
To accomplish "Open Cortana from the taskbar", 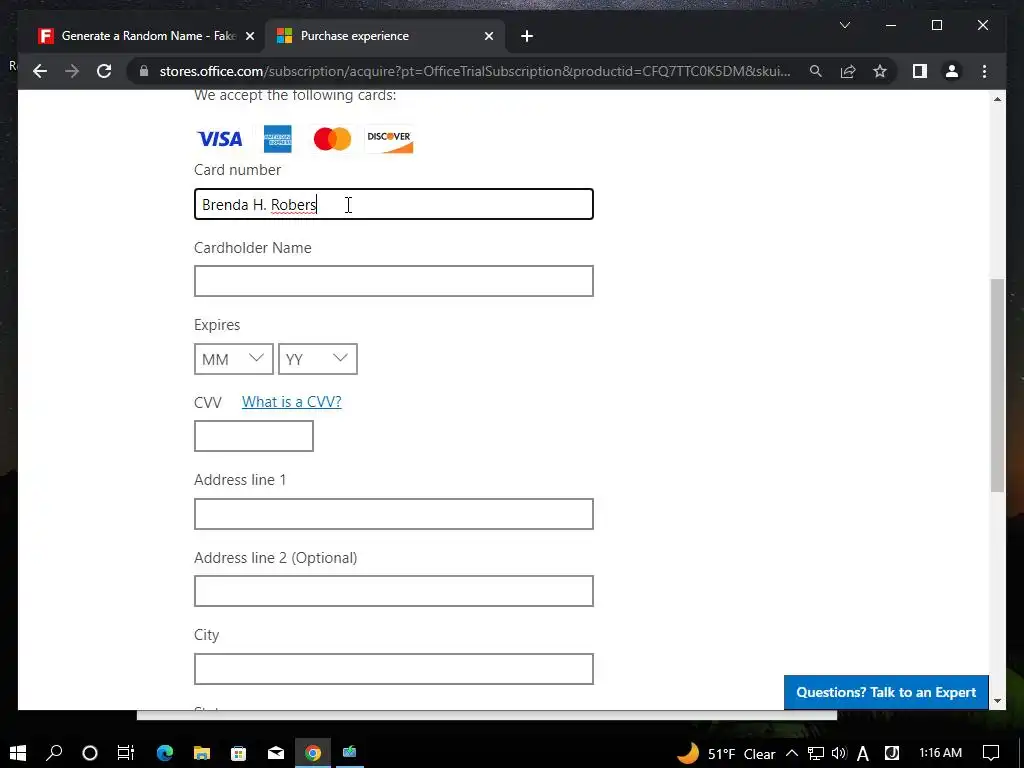I will click(x=90, y=753).
